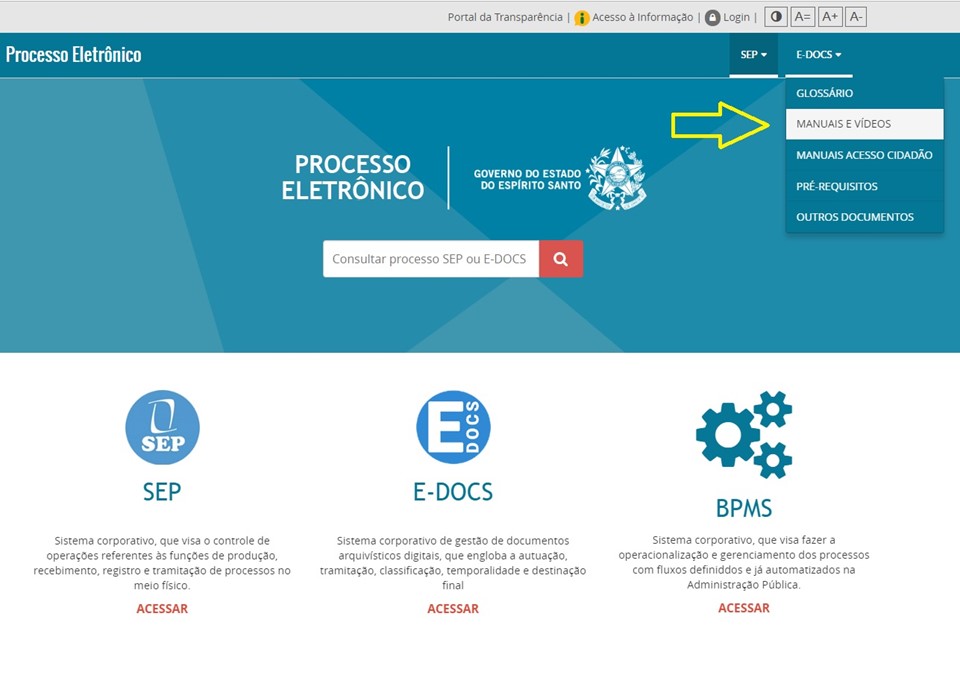Click the red search magnifier button

(x=561, y=259)
